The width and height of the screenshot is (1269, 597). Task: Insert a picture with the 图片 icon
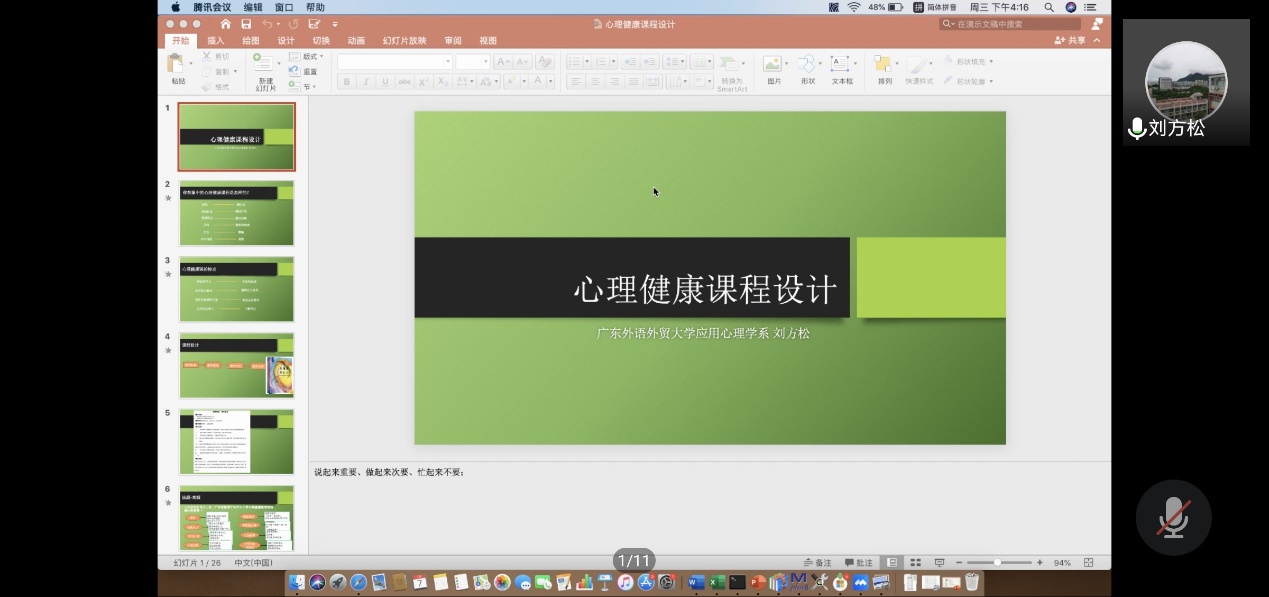click(773, 65)
